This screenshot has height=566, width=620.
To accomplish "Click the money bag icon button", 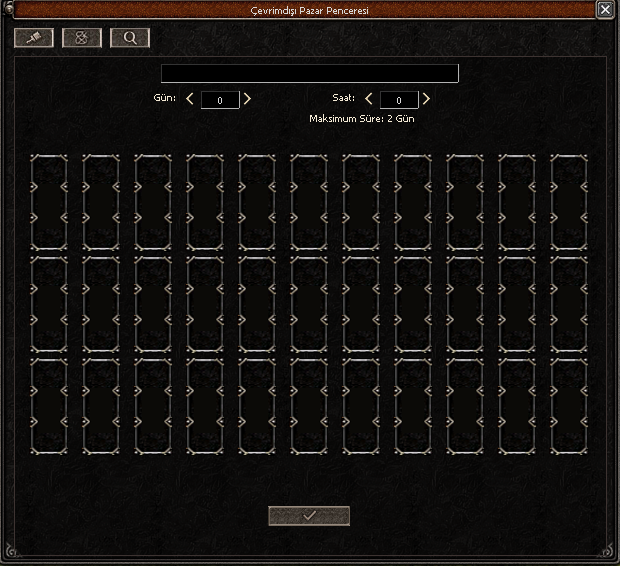I will click(82, 38).
